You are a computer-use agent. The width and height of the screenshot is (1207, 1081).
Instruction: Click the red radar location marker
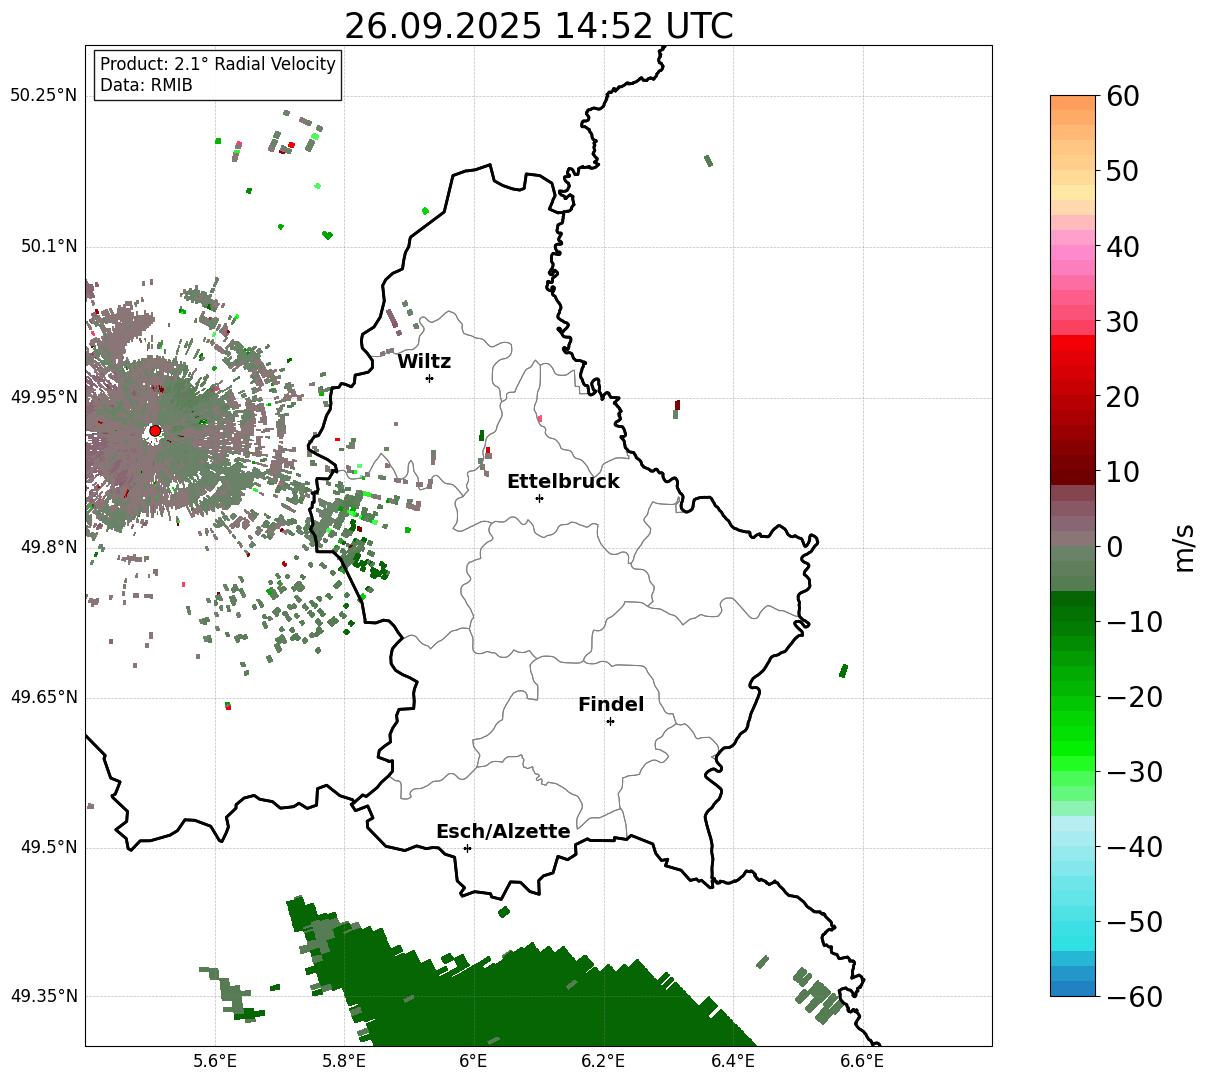155,431
